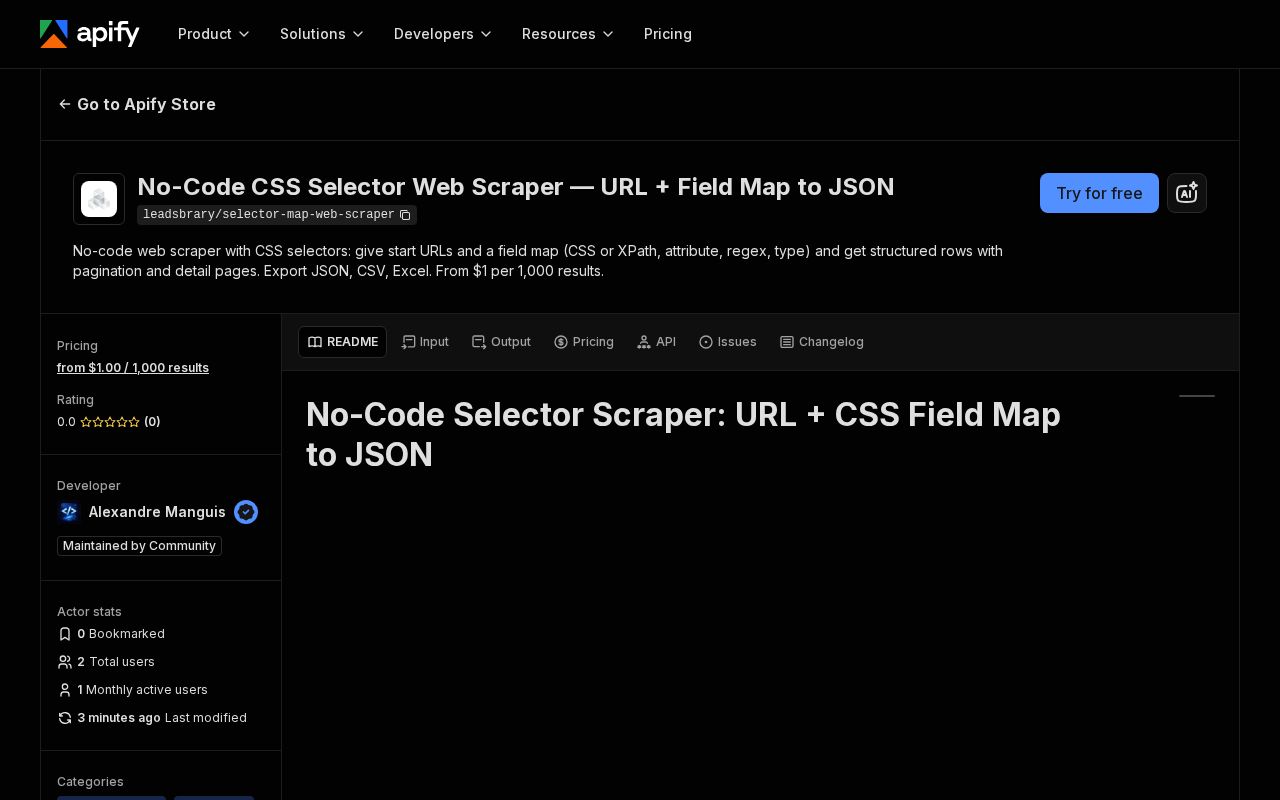The height and width of the screenshot is (800, 1280).
Task: Click the Categories heading text
Action: click(90, 782)
